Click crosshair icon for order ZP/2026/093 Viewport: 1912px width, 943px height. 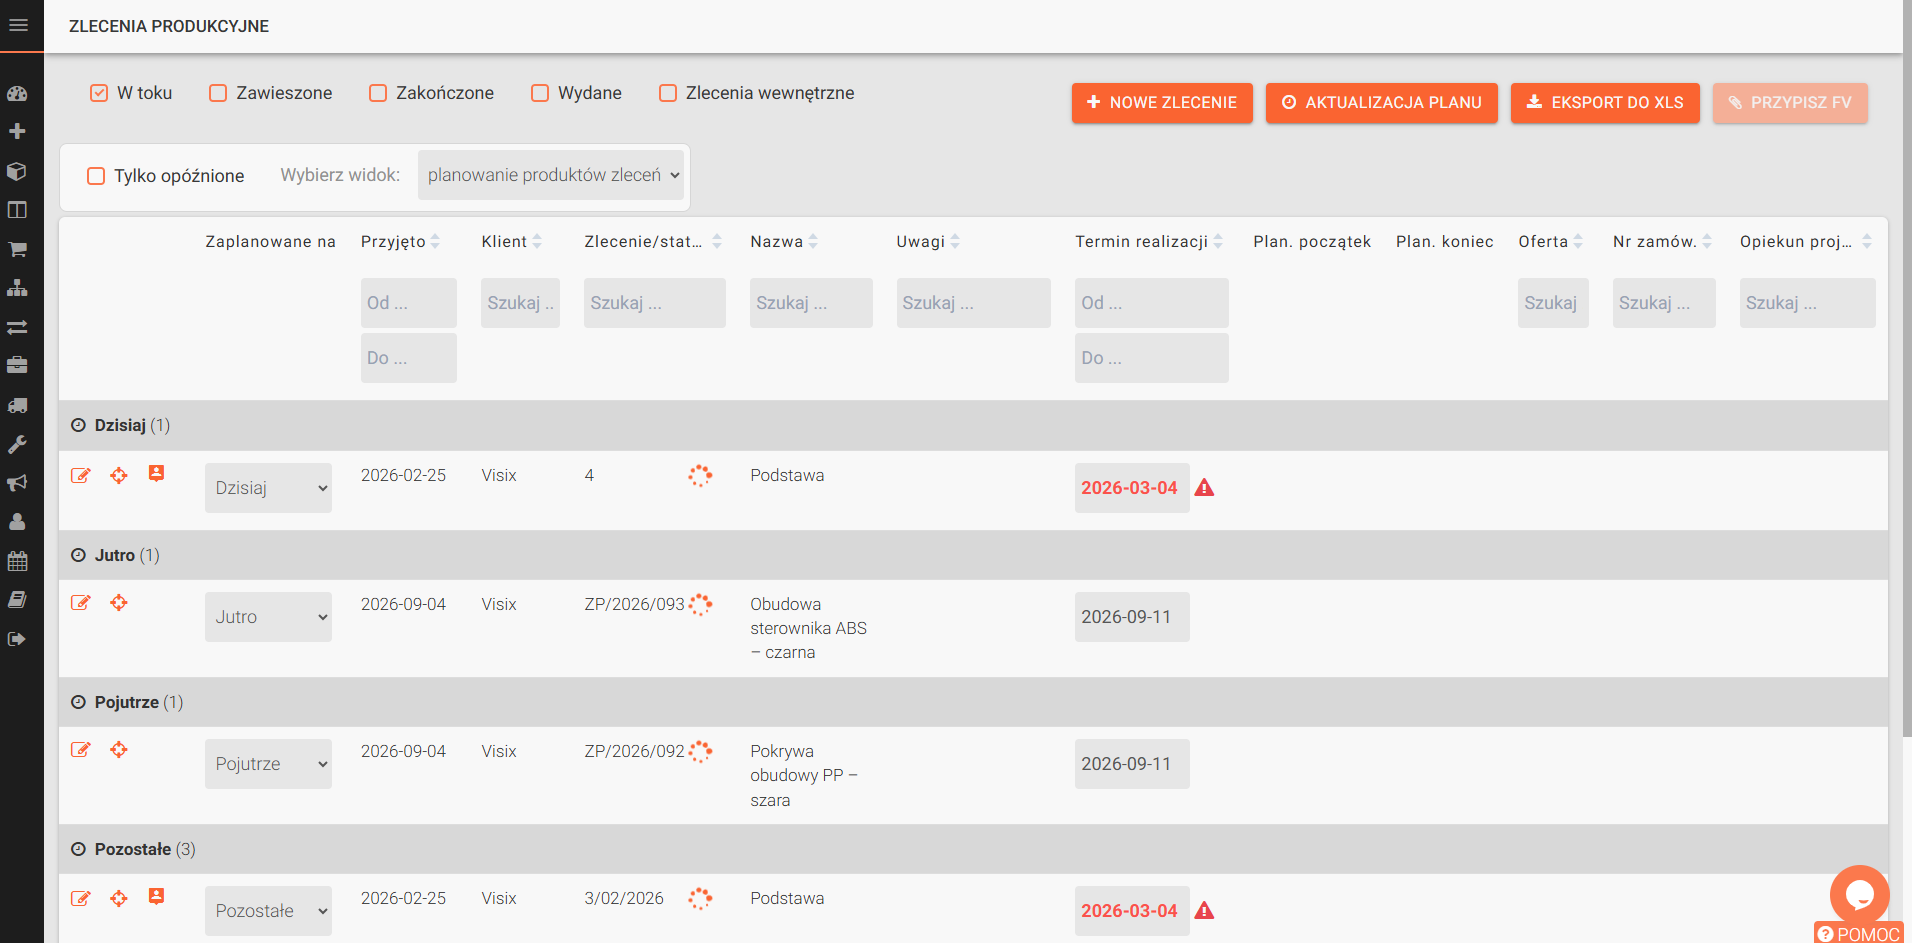[x=119, y=603]
